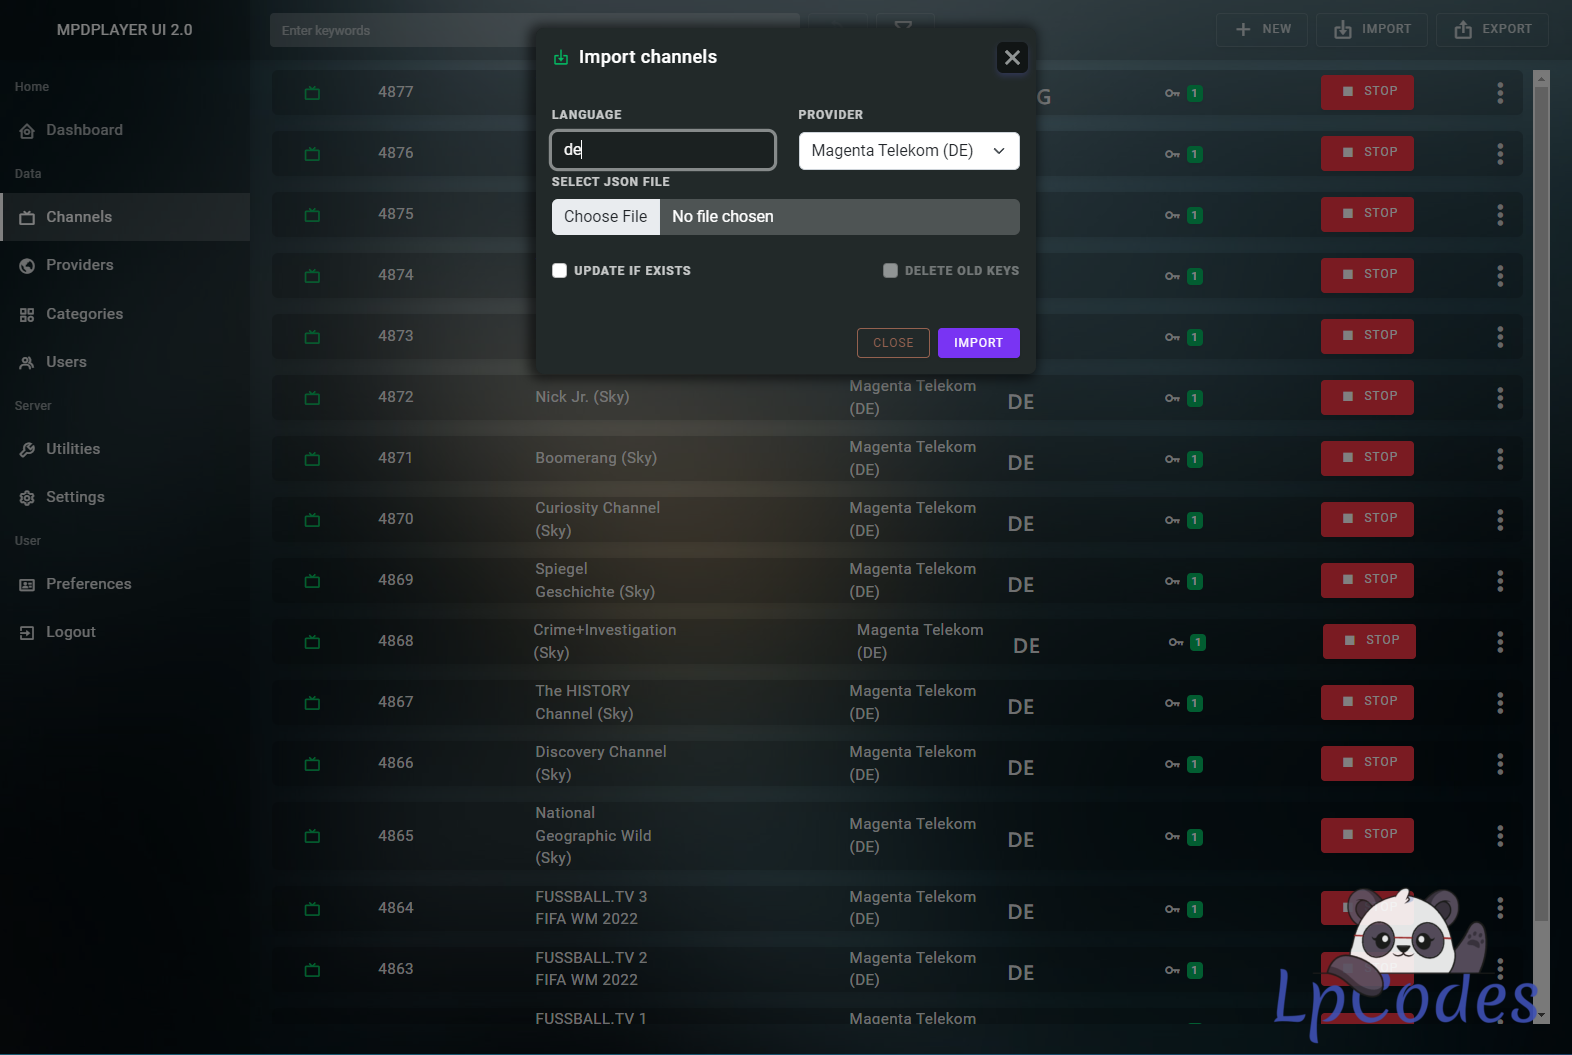Click the TV icon for channel 4865
This screenshot has width=1572, height=1055.
coord(312,836)
